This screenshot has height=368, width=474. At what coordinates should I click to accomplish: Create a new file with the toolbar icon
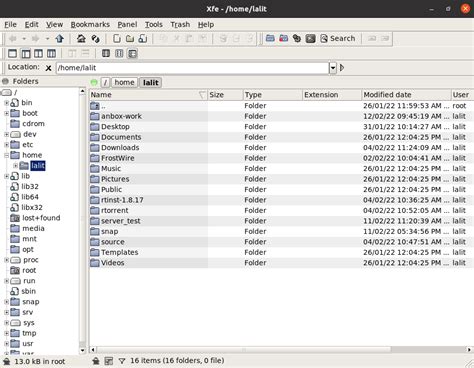click(116, 39)
